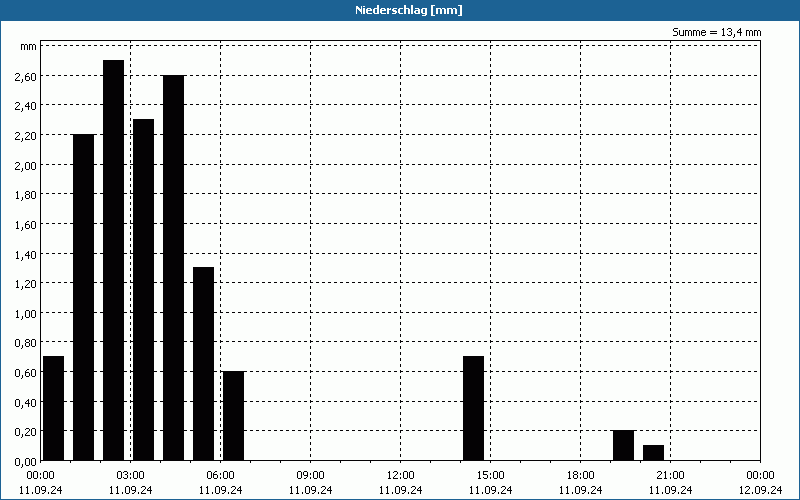Select the 0,20 mm bar after 19:00
Viewport: 800px width, 500px height.
point(623,445)
